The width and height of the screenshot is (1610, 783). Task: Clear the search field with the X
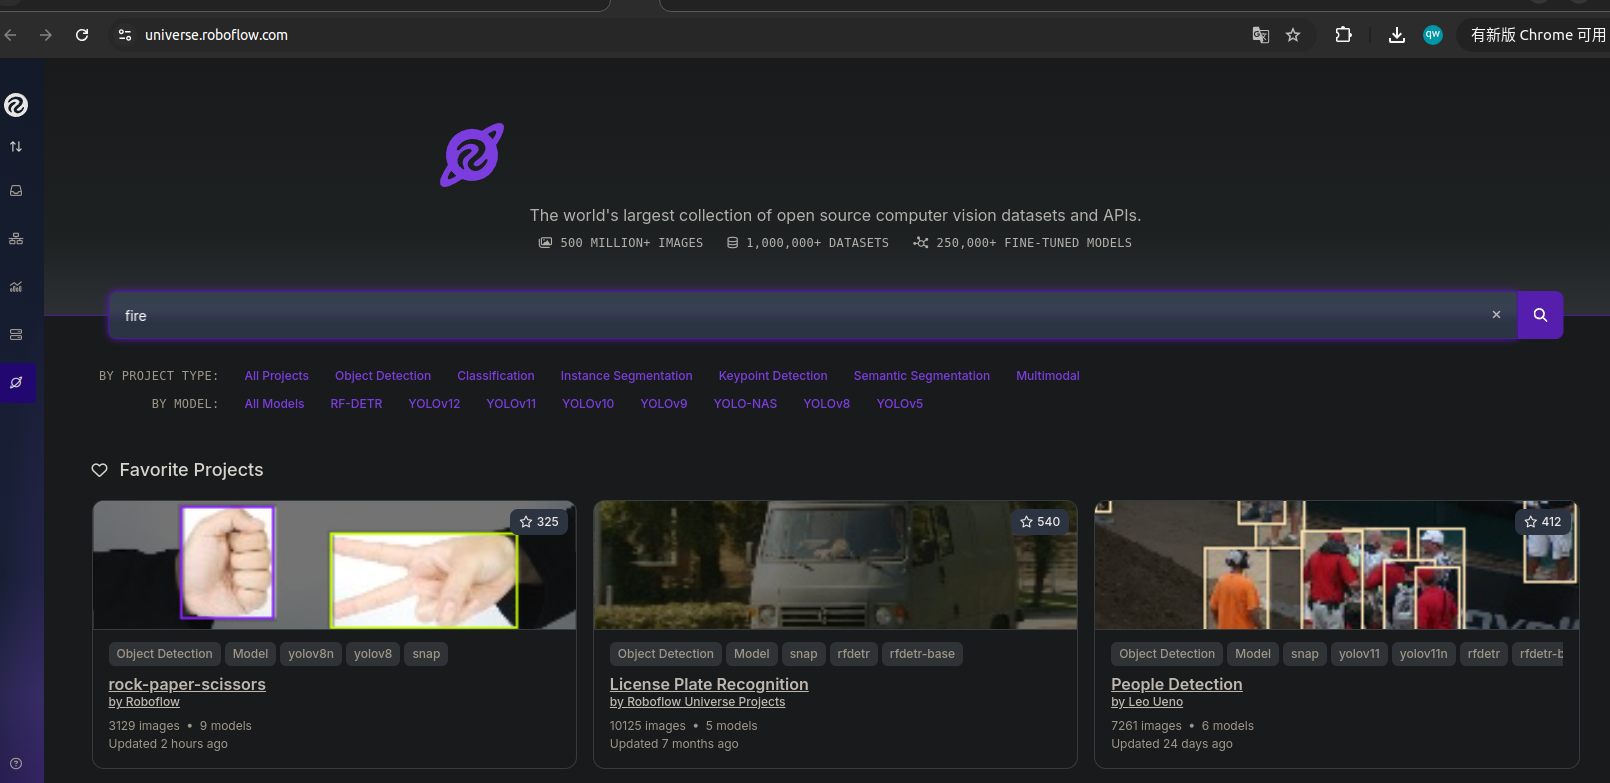[1496, 315]
